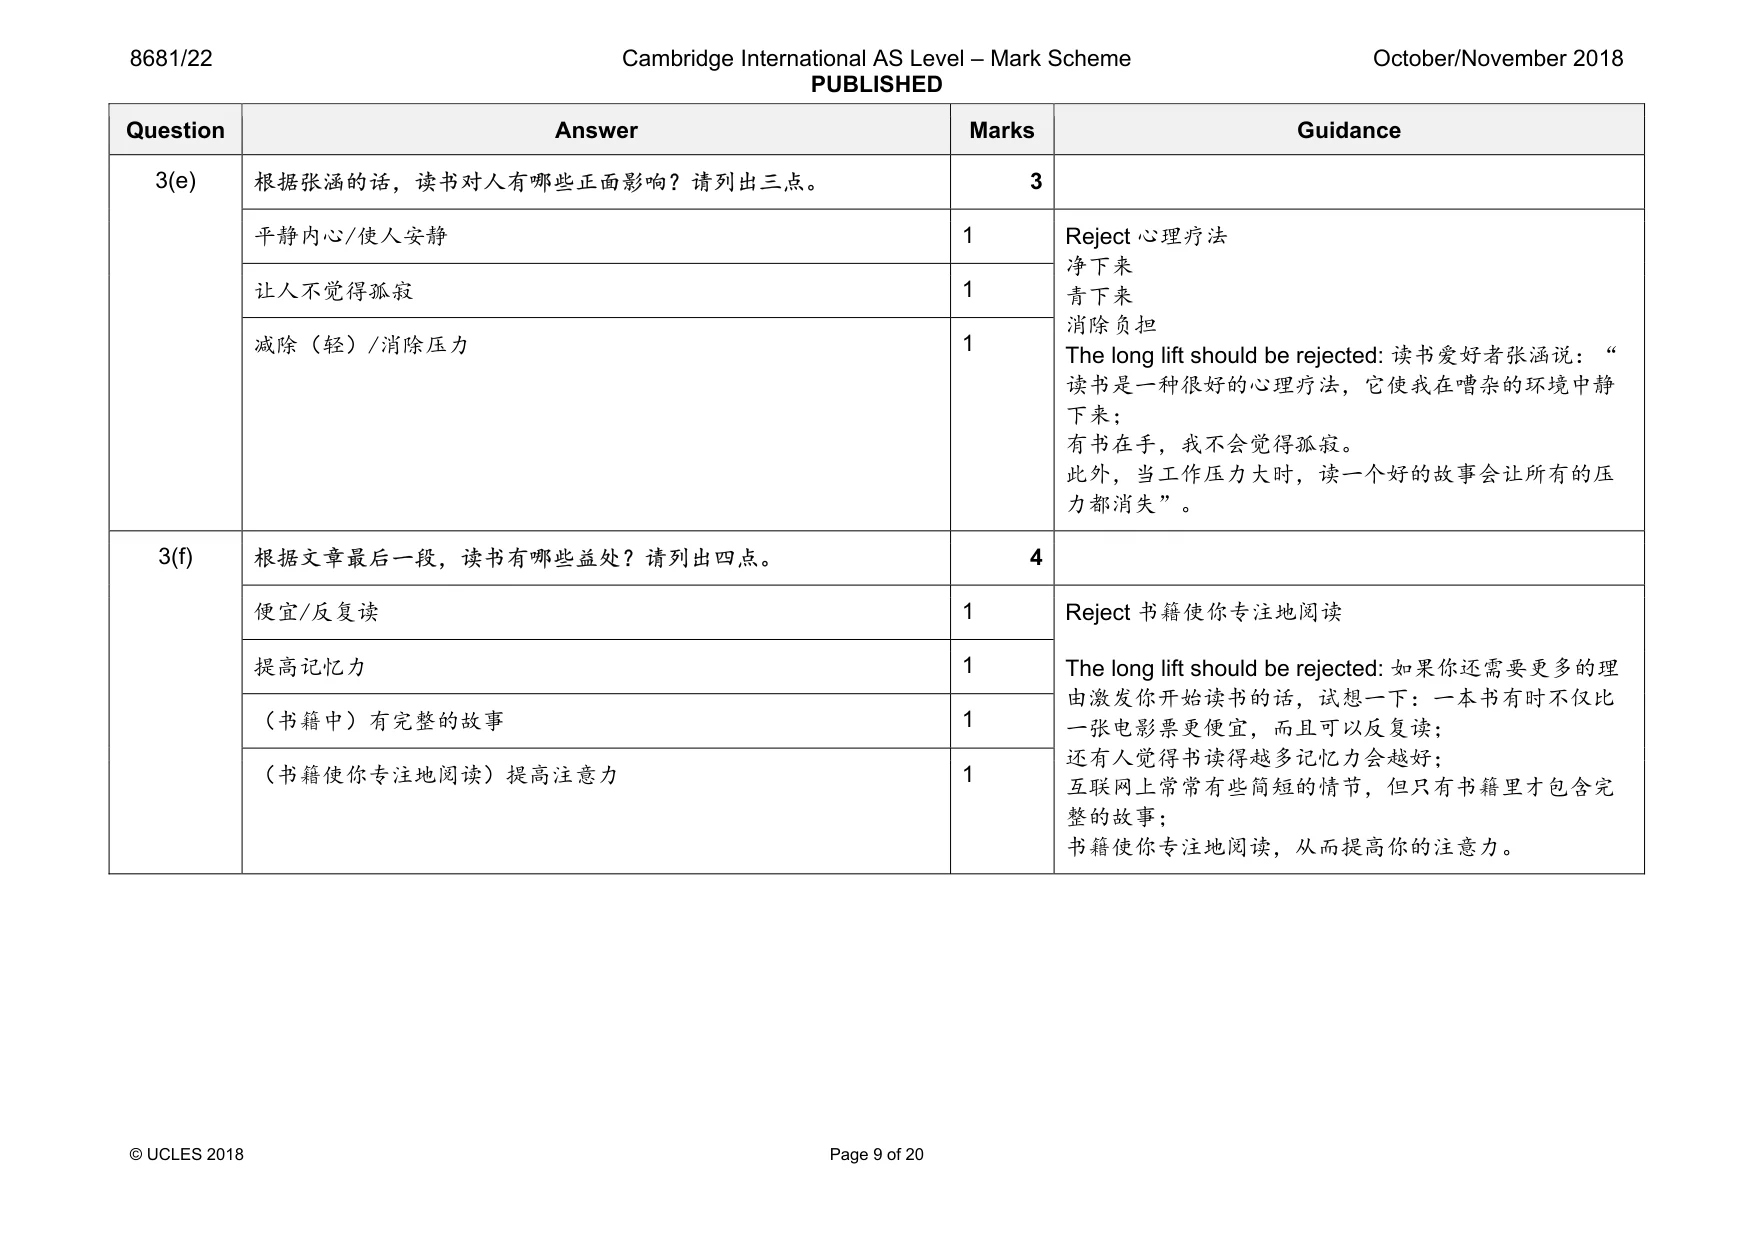This screenshot has height=1240, width=1755.
Task: Click the rejected phrase '青下来'
Action: click(1099, 296)
